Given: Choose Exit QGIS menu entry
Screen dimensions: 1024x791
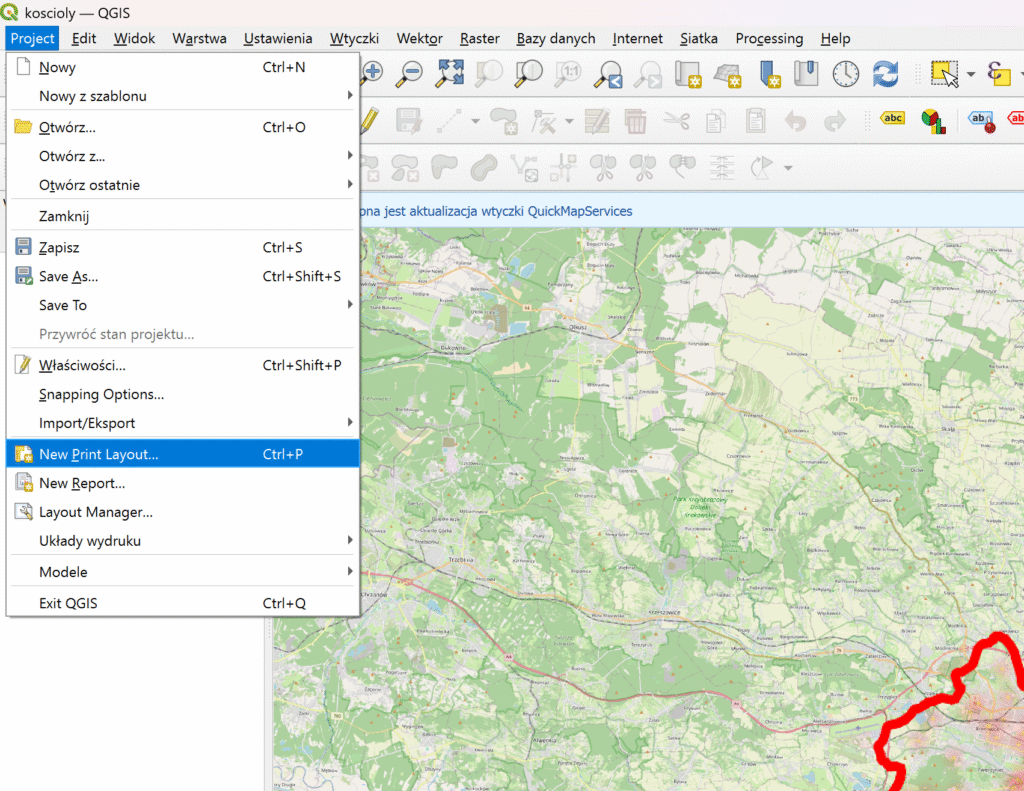Looking at the screenshot, I should [68, 603].
